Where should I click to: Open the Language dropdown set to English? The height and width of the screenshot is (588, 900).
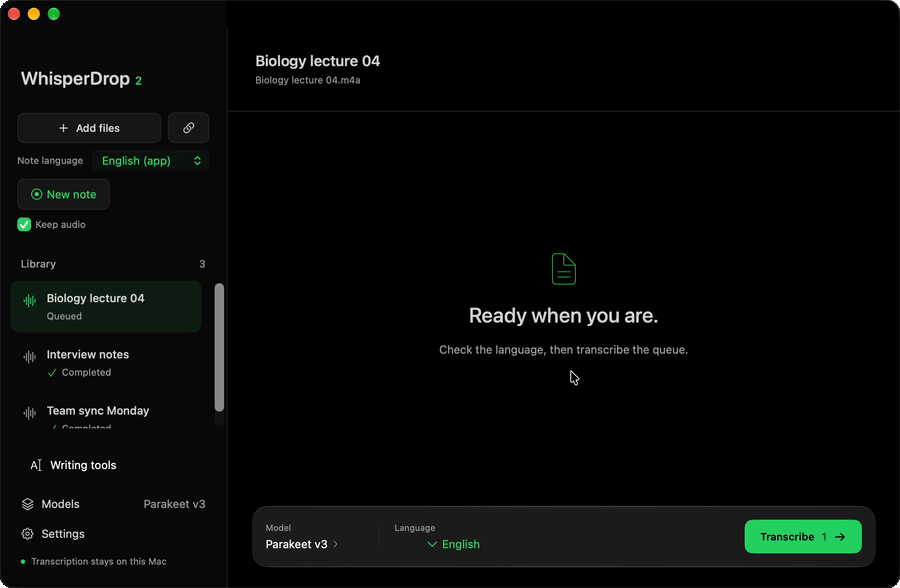[453, 544]
